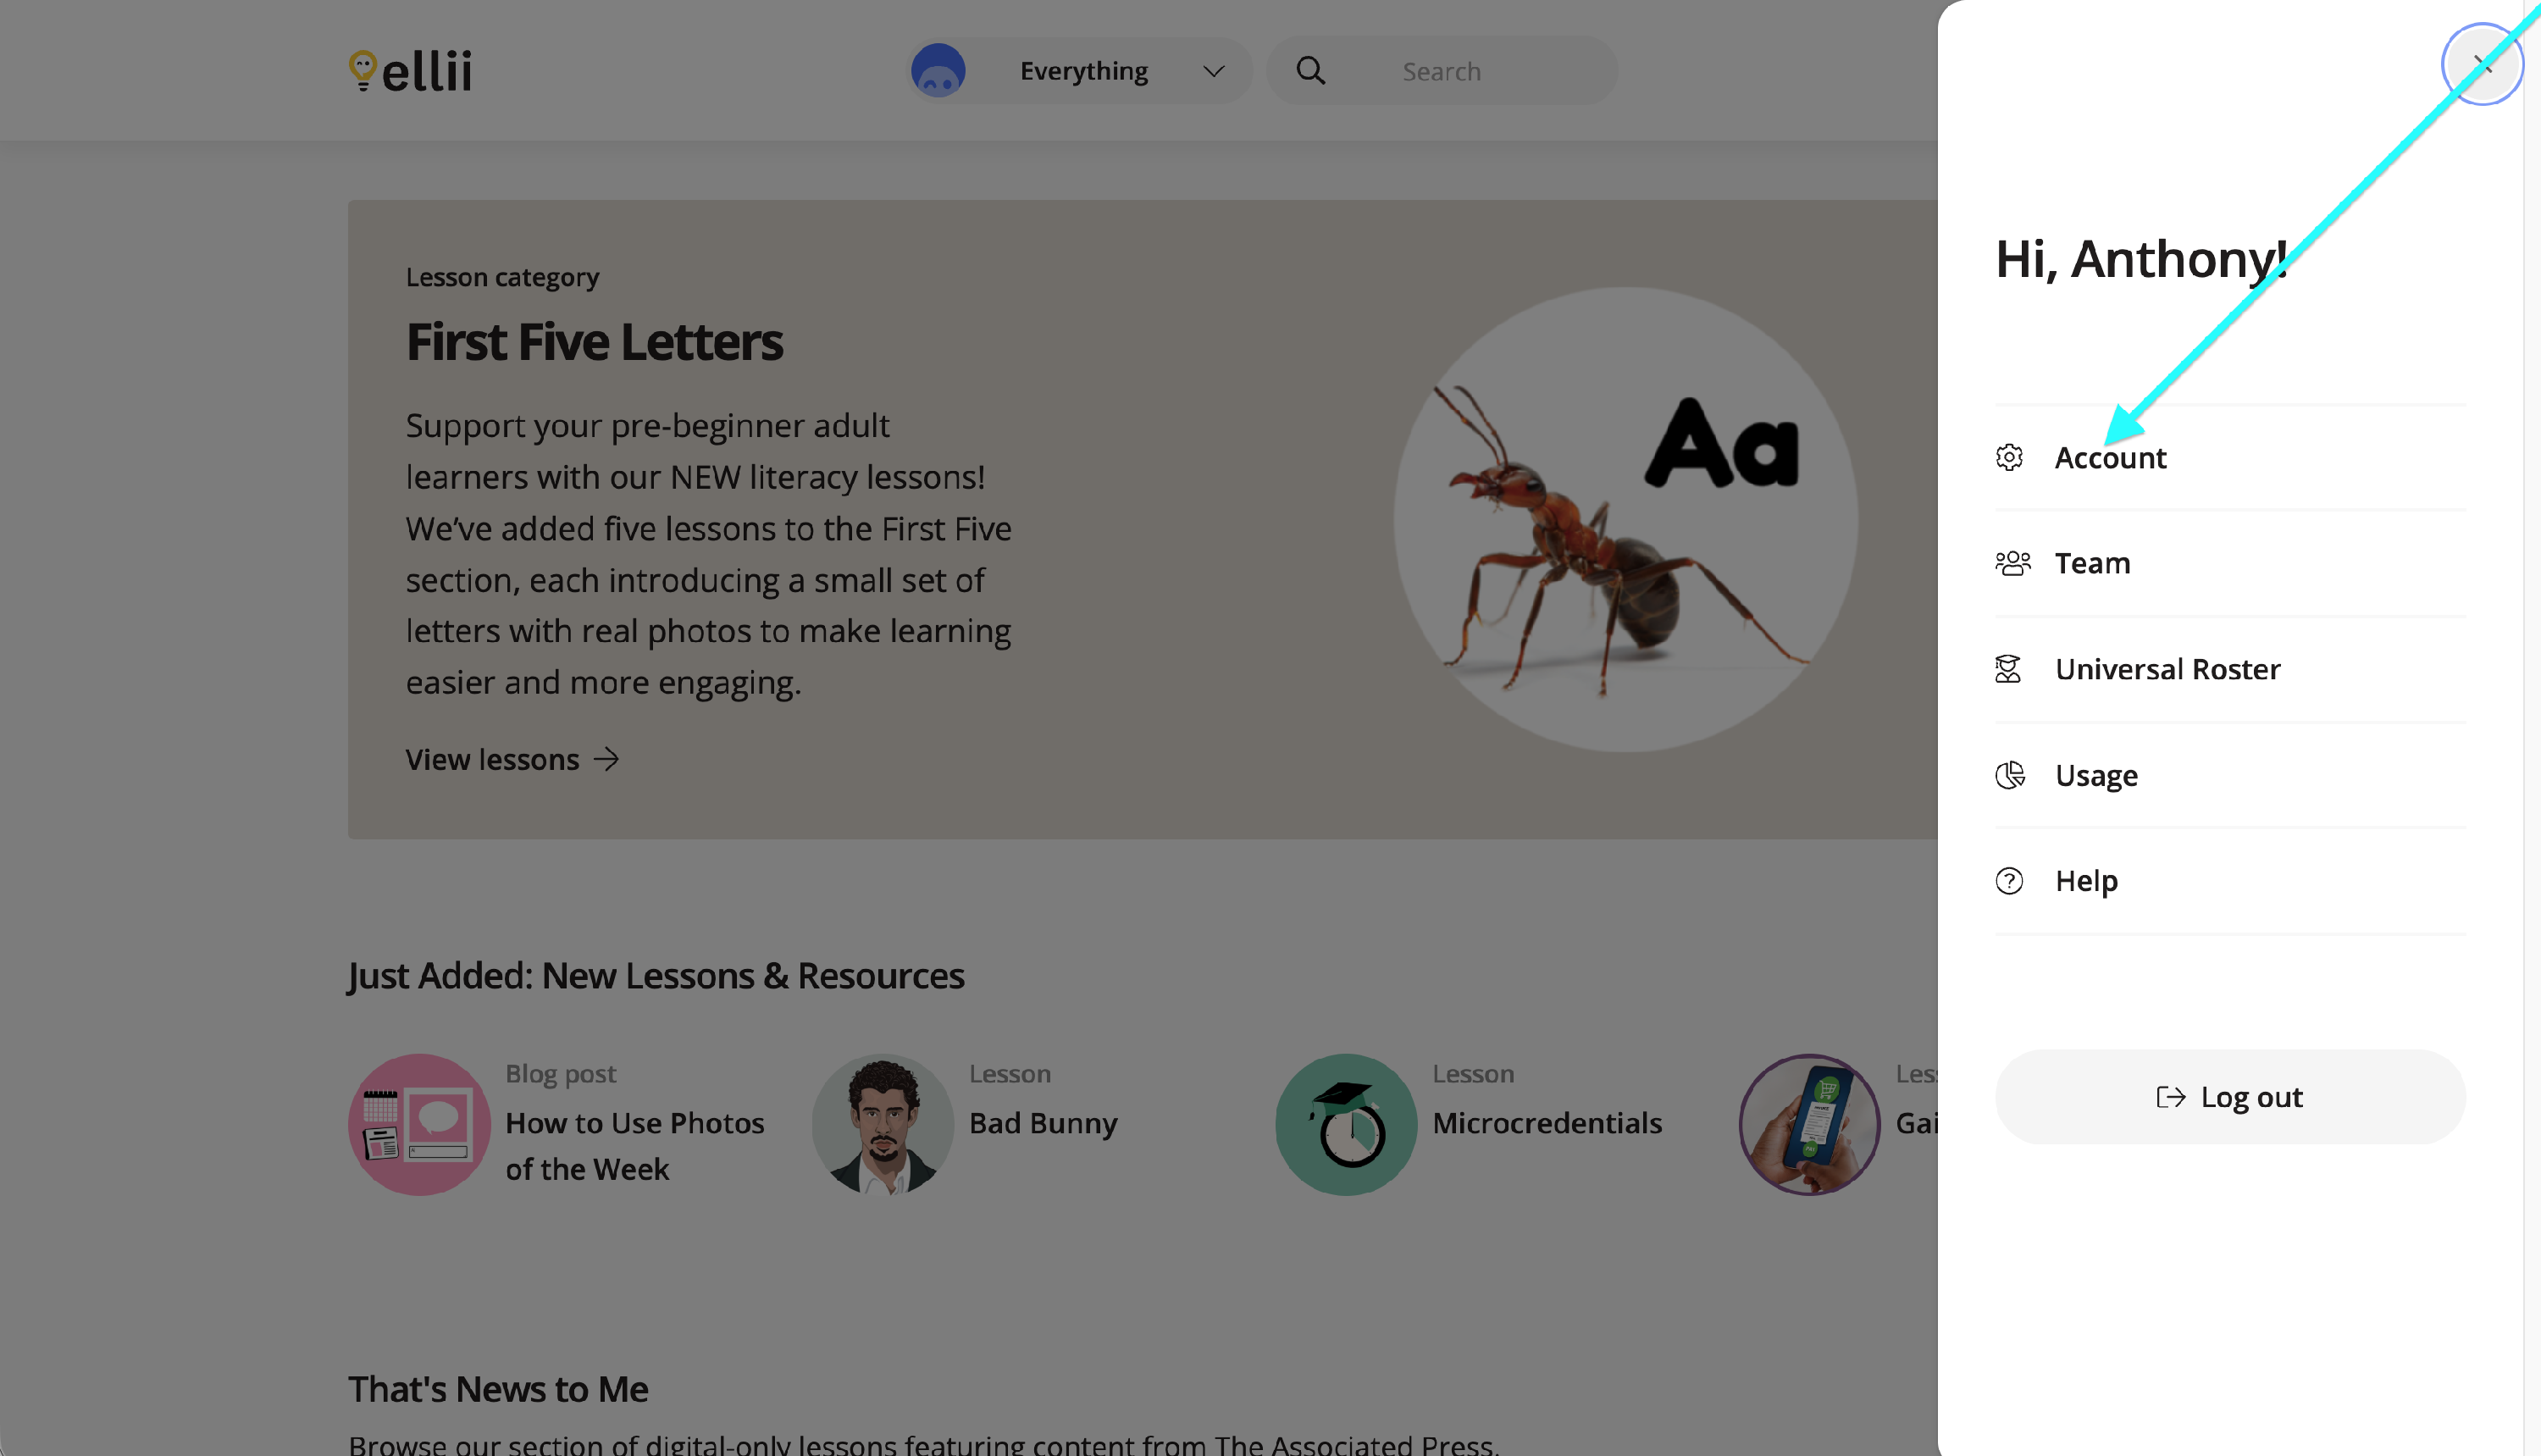Close the account side panel
Image resolution: width=2541 pixels, height=1456 pixels.
point(2482,65)
